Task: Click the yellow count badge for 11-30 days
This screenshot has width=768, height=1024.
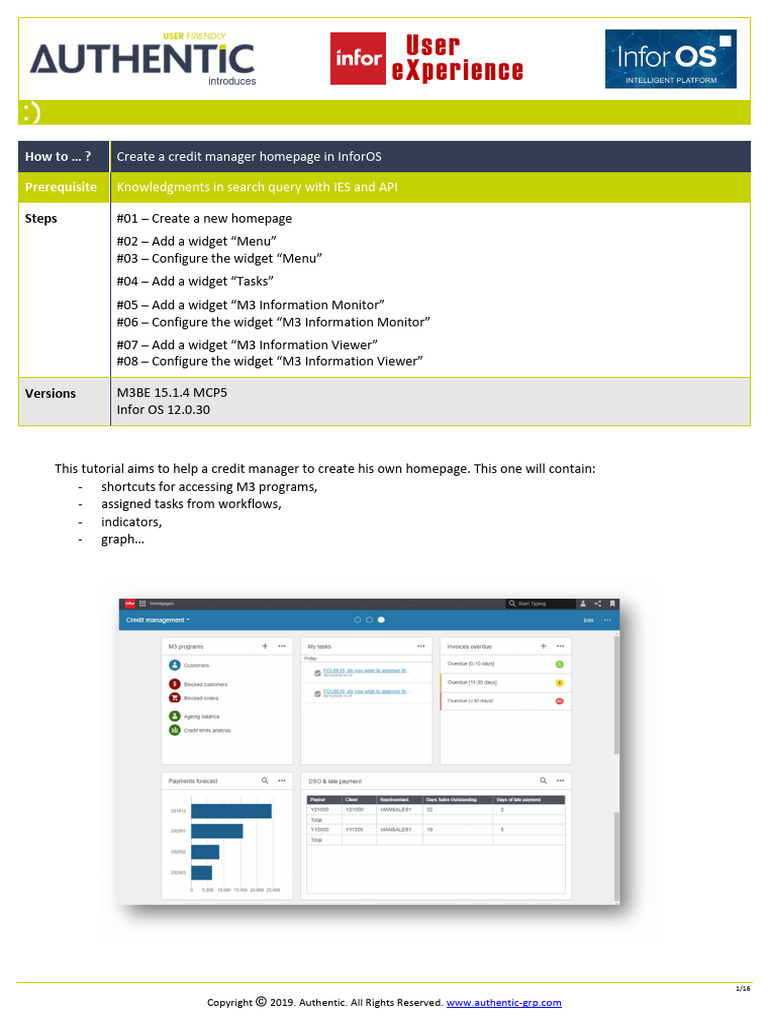Action: click(559, 682)
